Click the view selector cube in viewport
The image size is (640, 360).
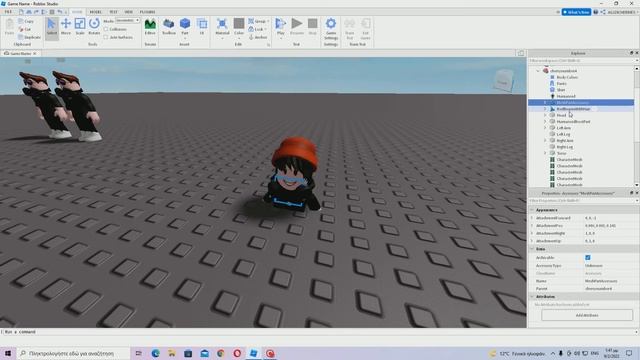pyautogui.click(x=503, y=80)
